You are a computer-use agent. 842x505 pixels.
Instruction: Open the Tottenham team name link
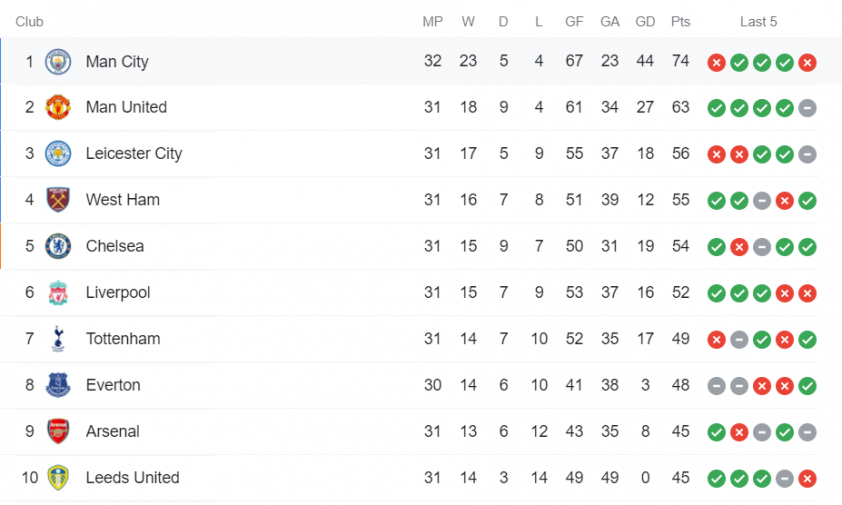[x=123, y=338]
